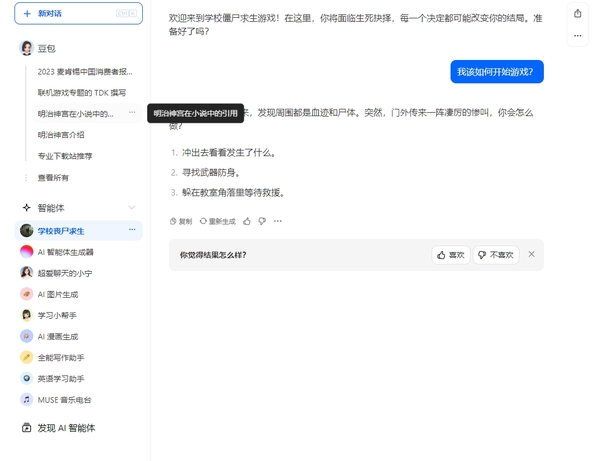Click the share icon at top right

coord(578,13)
